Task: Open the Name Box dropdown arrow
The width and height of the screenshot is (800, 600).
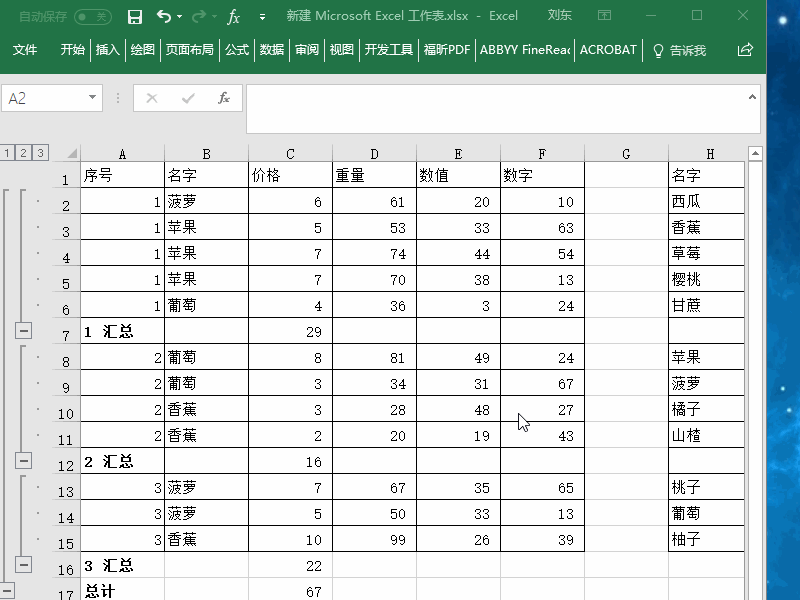Action: pos(92,97)
